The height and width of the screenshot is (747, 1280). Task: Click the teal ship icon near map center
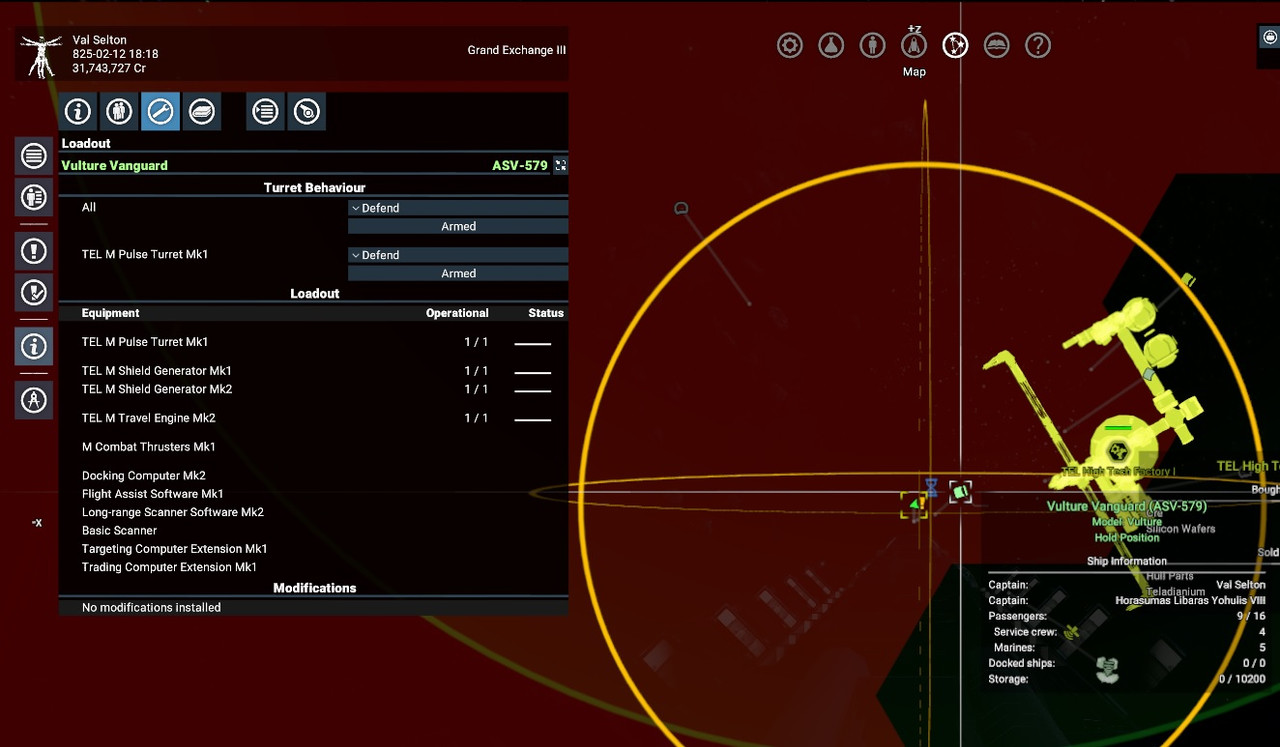click(960, 491)
